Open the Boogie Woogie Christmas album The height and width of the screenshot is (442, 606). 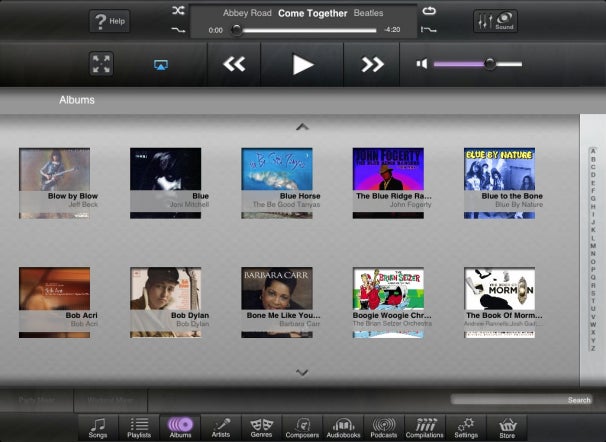(388, 303)
